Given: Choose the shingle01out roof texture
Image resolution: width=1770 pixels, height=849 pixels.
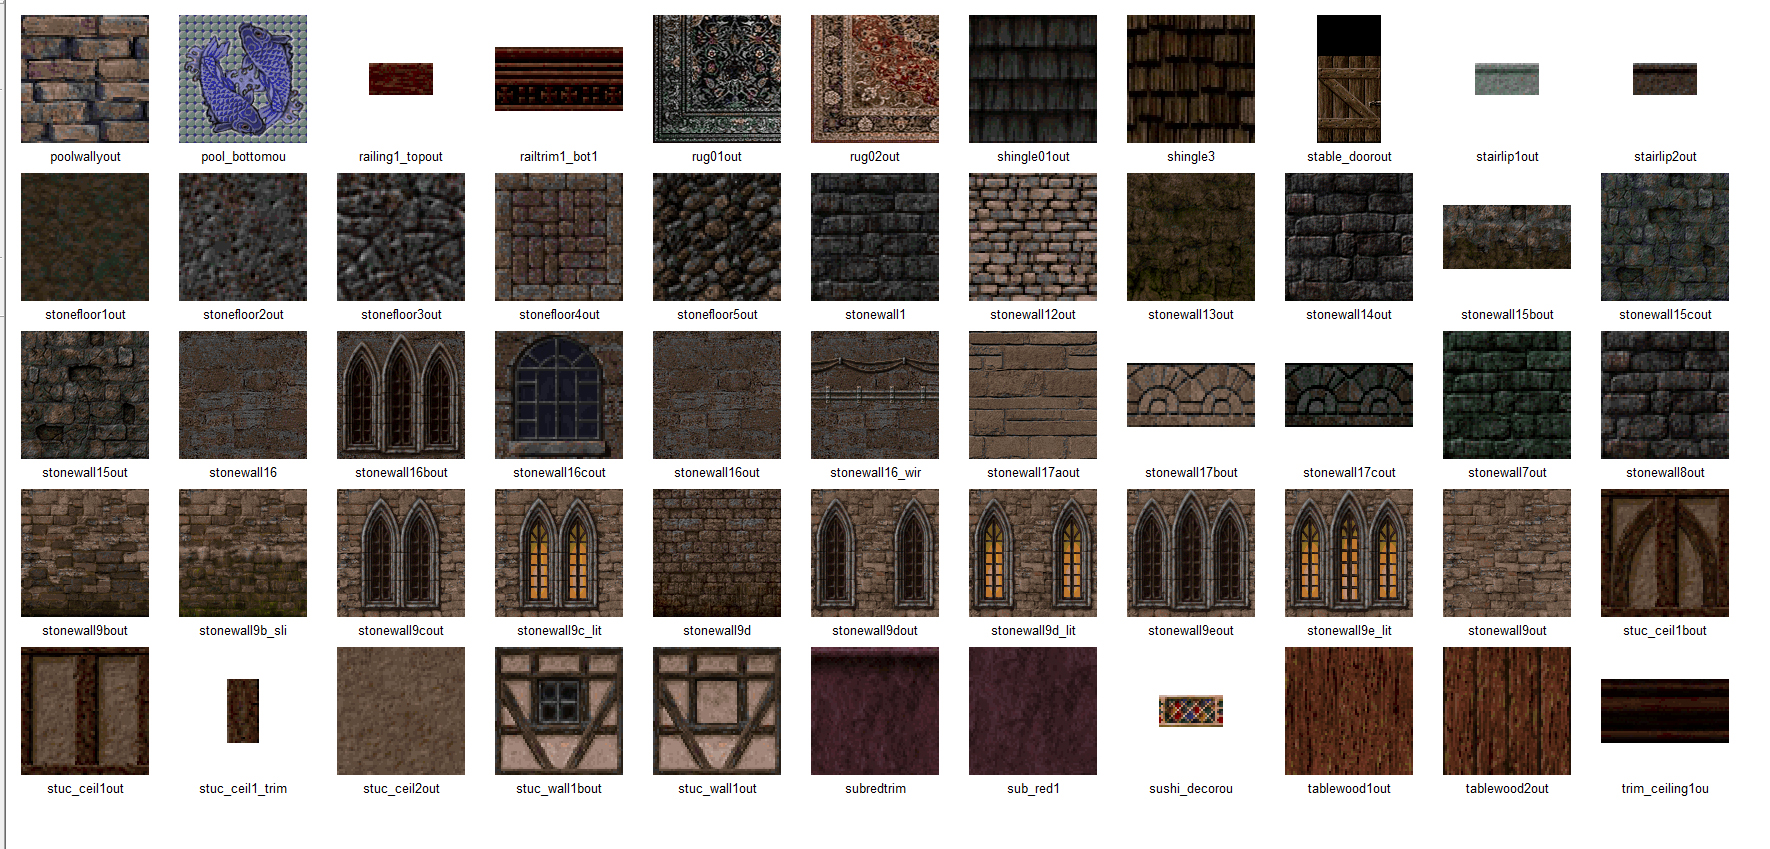Looking at the screenshot, I should click(1033, 79).
